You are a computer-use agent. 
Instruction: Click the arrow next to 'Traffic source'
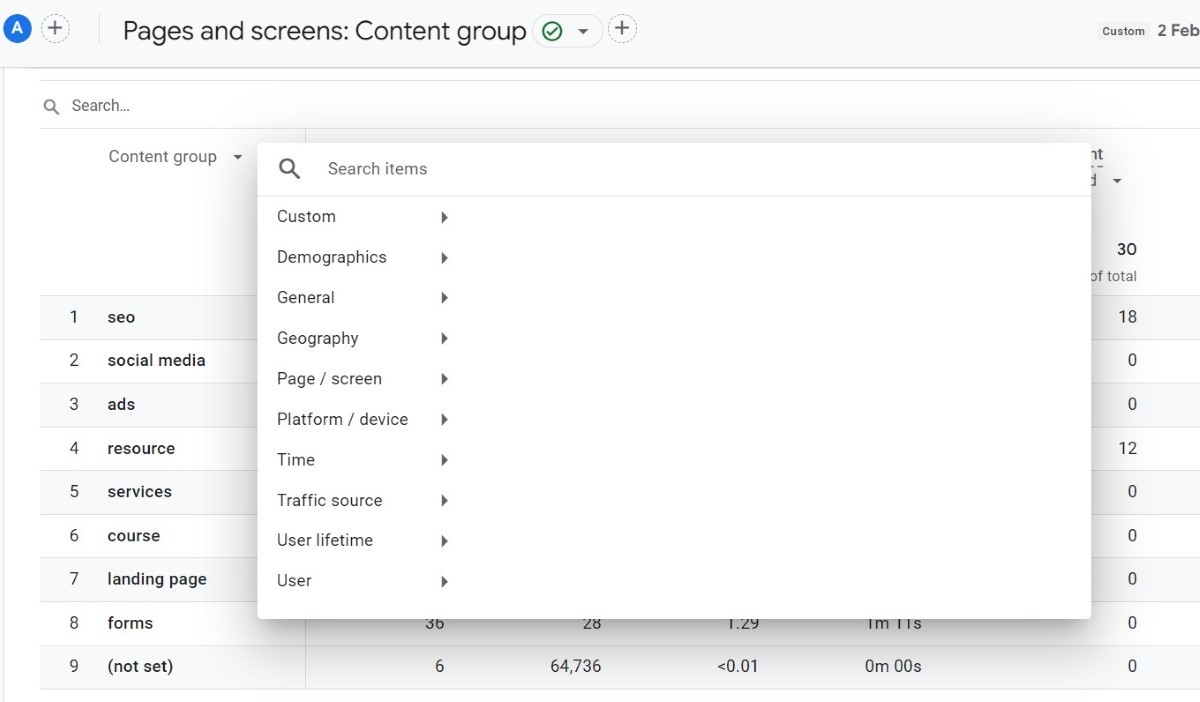click(x=444, y=501)
